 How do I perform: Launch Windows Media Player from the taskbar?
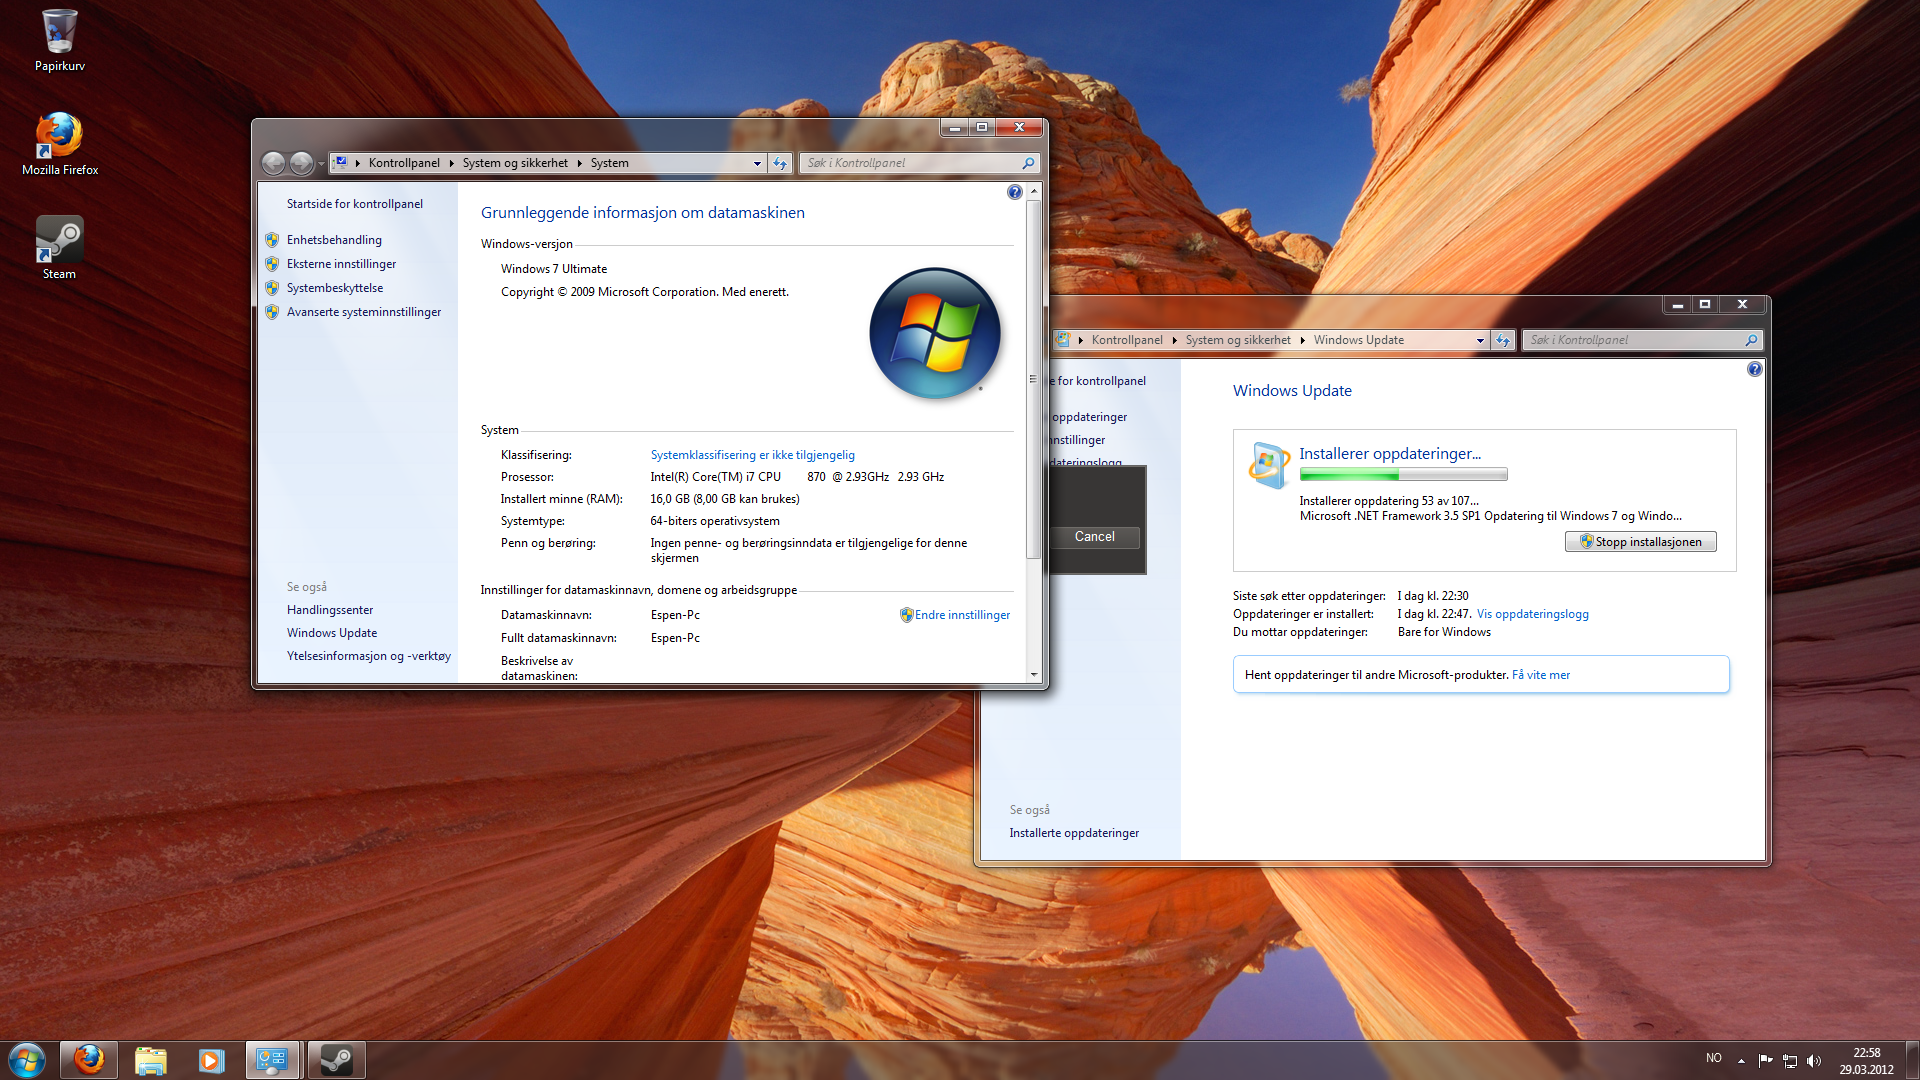coord(211,1060)
